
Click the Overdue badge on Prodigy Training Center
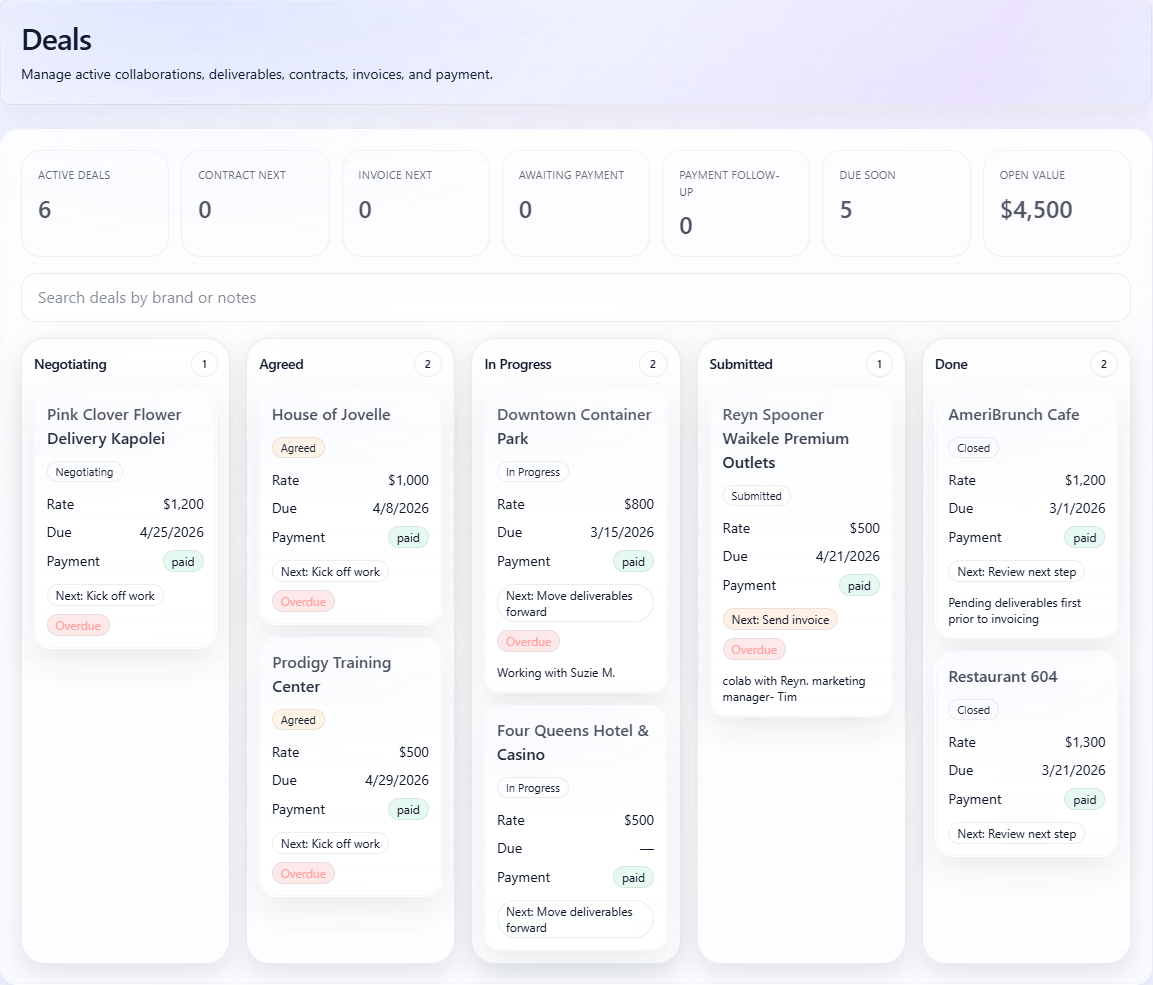coord(304,873)
